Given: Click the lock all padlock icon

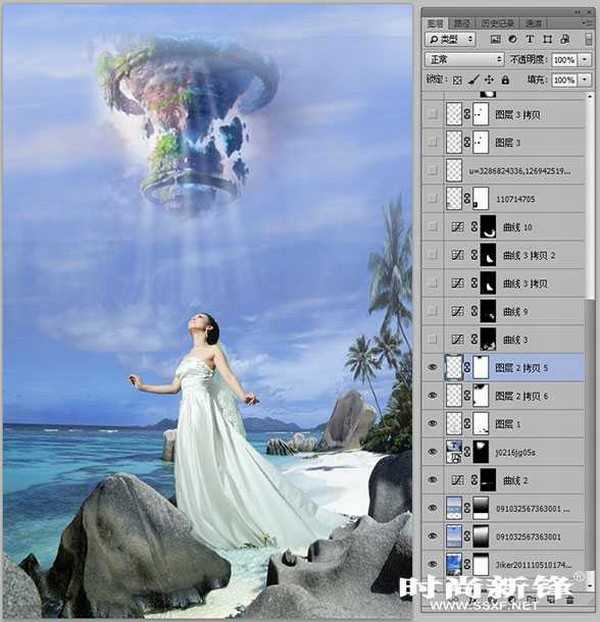Looking at the screenshot, I should (504, 79).
